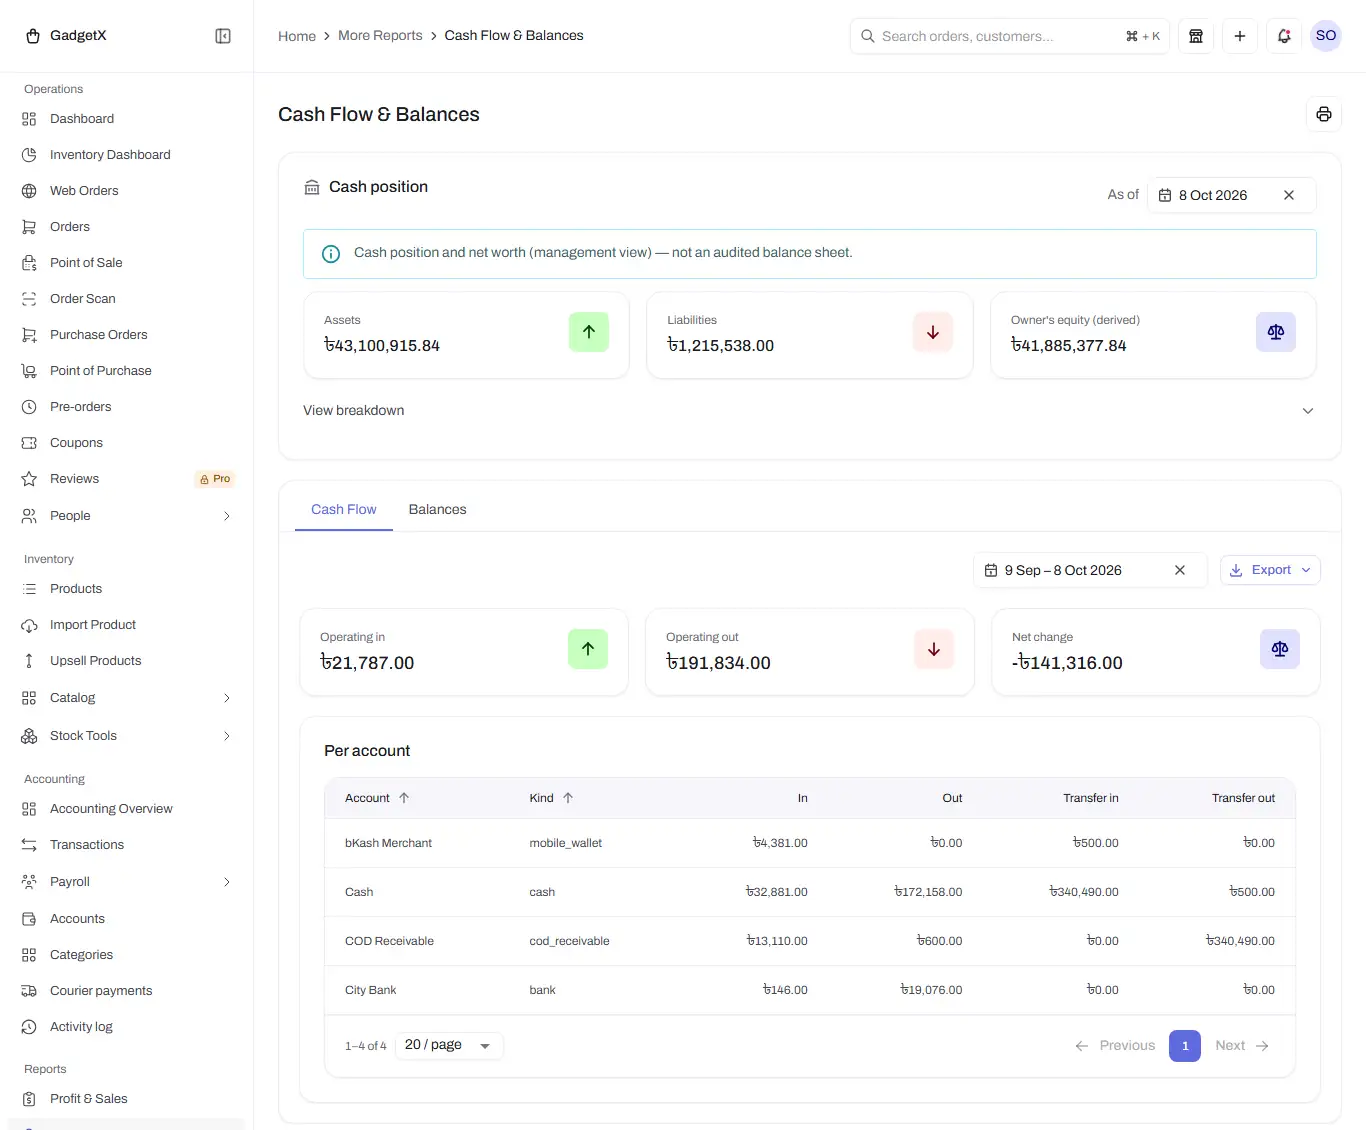Image resolution: width=1366 pixels, height=1130 pixels.
Task: Click the bKash Merchant account cell
Action: tap(388, 843)
